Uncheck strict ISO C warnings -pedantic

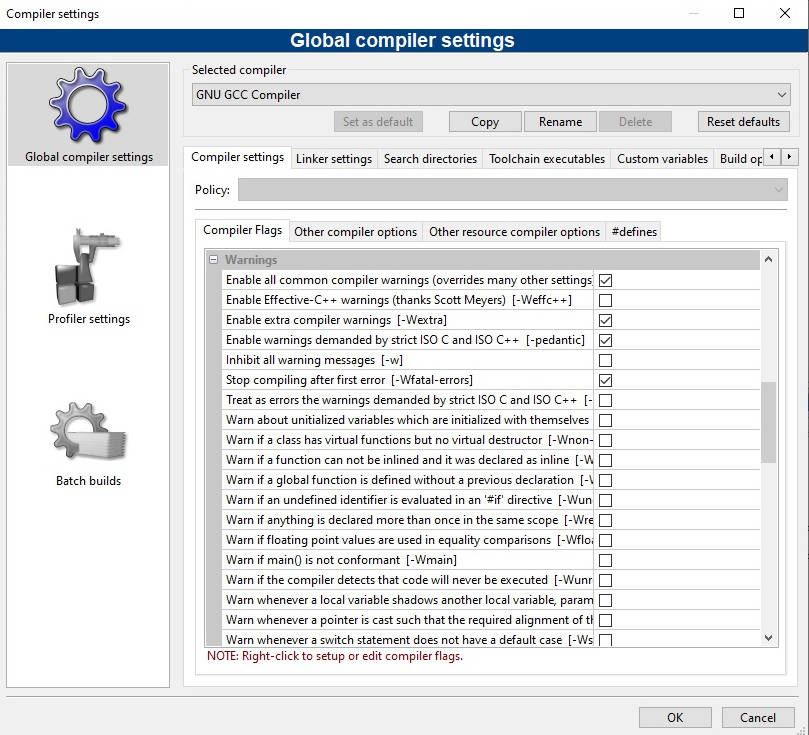(x=605, y=340)
